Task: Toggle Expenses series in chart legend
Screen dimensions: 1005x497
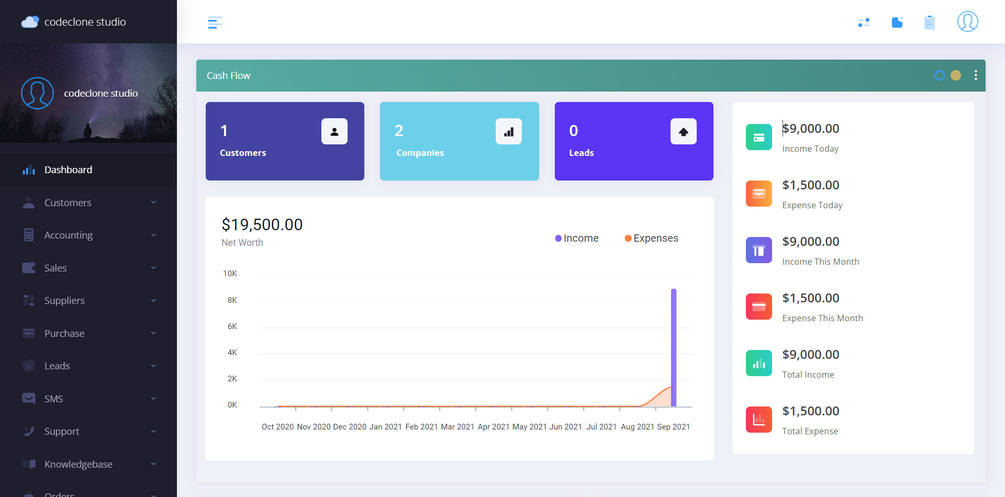Action: [x=651, y=239]
